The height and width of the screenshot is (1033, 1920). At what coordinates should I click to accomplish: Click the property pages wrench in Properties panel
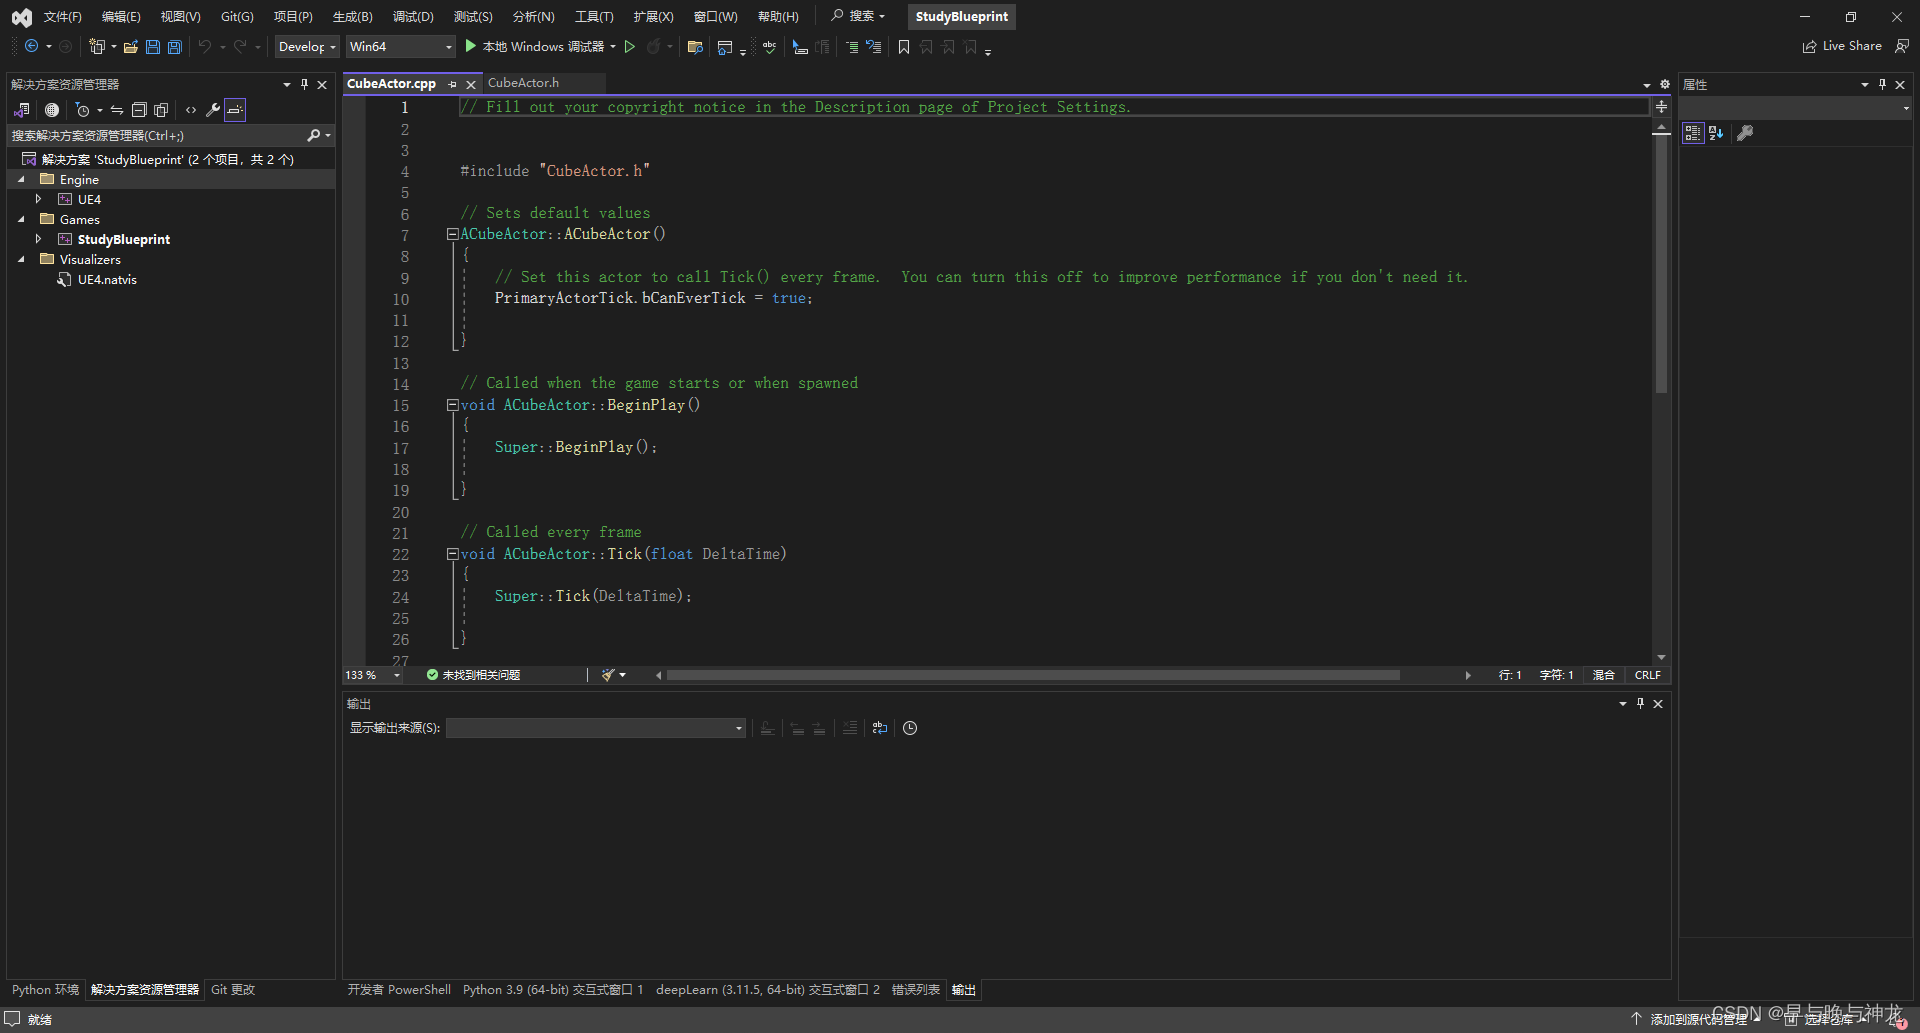(x=1745, y=133)
